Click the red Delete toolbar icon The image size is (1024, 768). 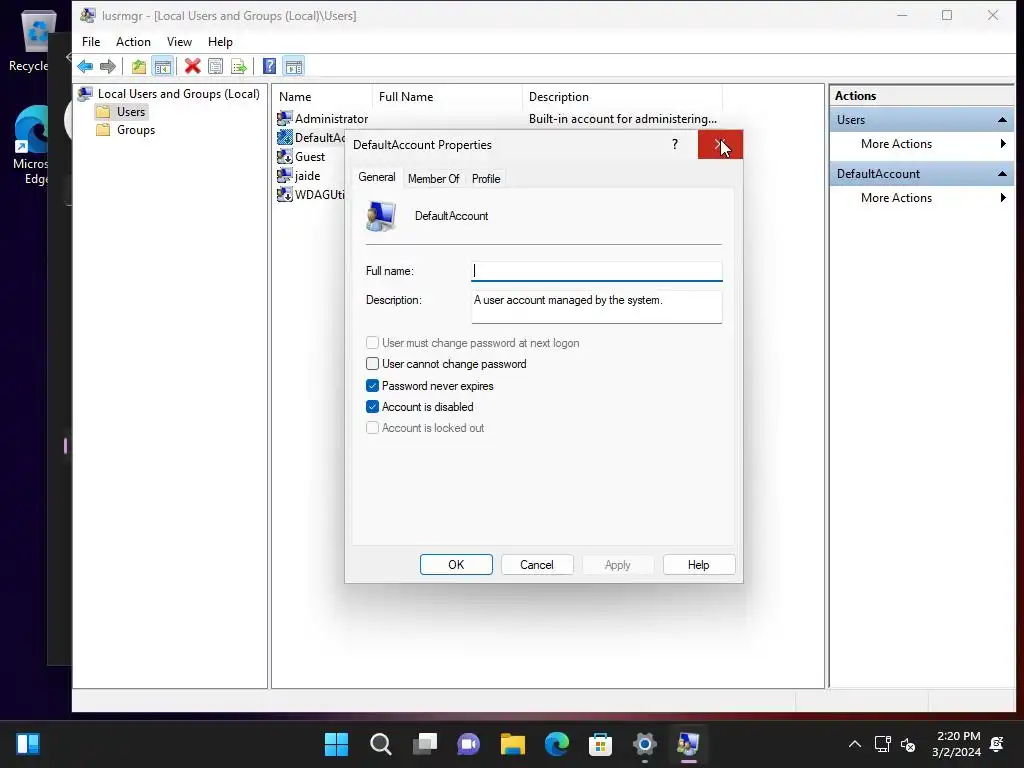(x=192, y=66)
